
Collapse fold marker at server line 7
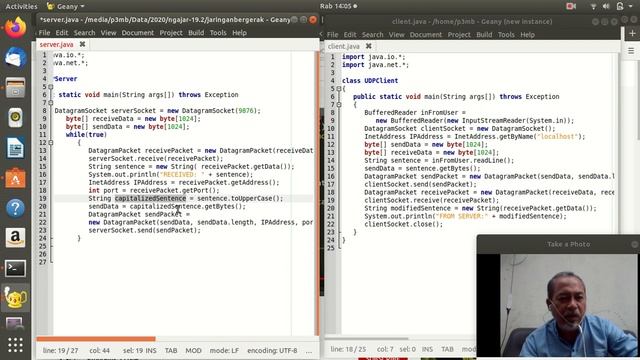(x=51, y=102)
